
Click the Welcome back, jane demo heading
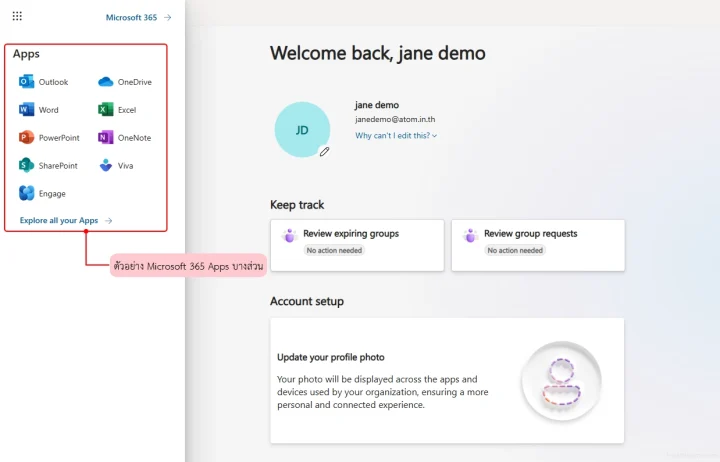click(377, 53)
